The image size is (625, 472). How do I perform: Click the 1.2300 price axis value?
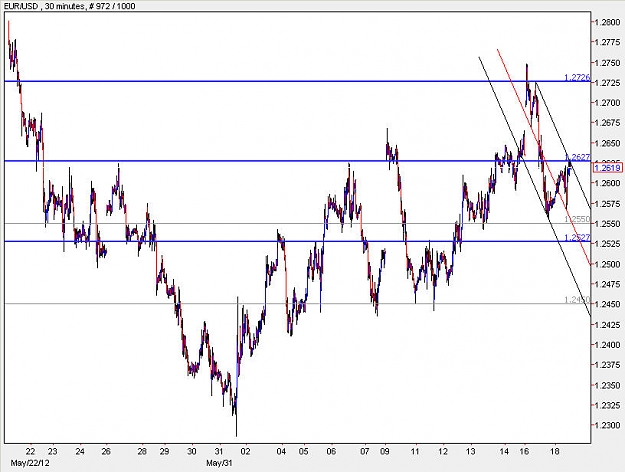click(607, 425)
